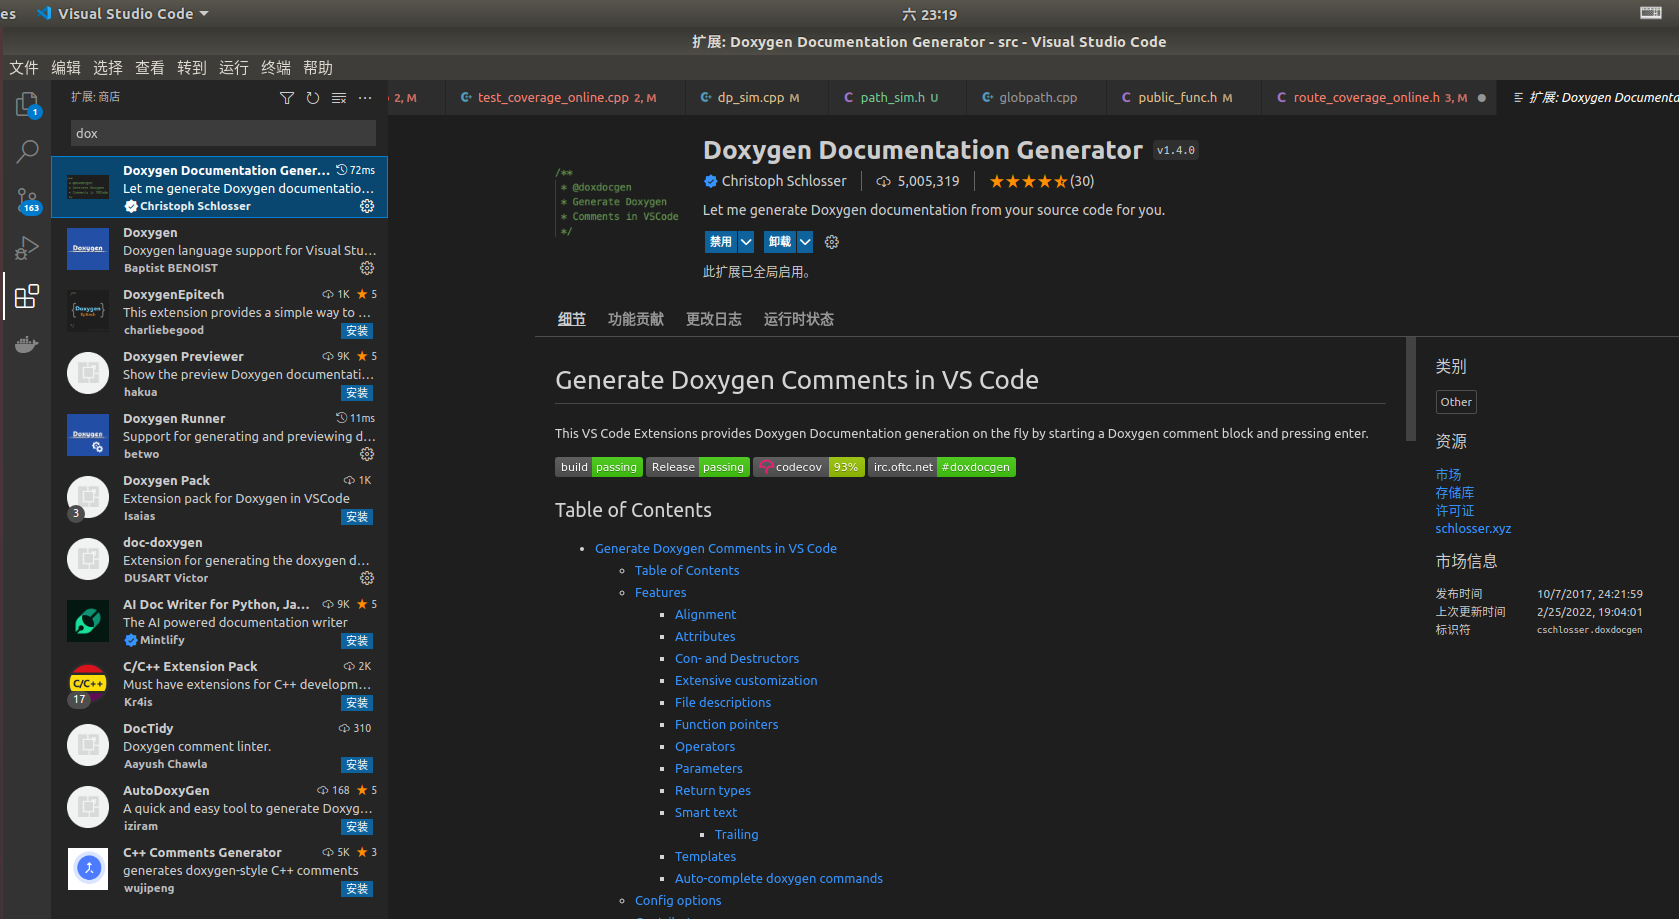Open the Docker view icon
Image resolution: width=1679 pixels, height=919 pixels.
coord(27,344)
